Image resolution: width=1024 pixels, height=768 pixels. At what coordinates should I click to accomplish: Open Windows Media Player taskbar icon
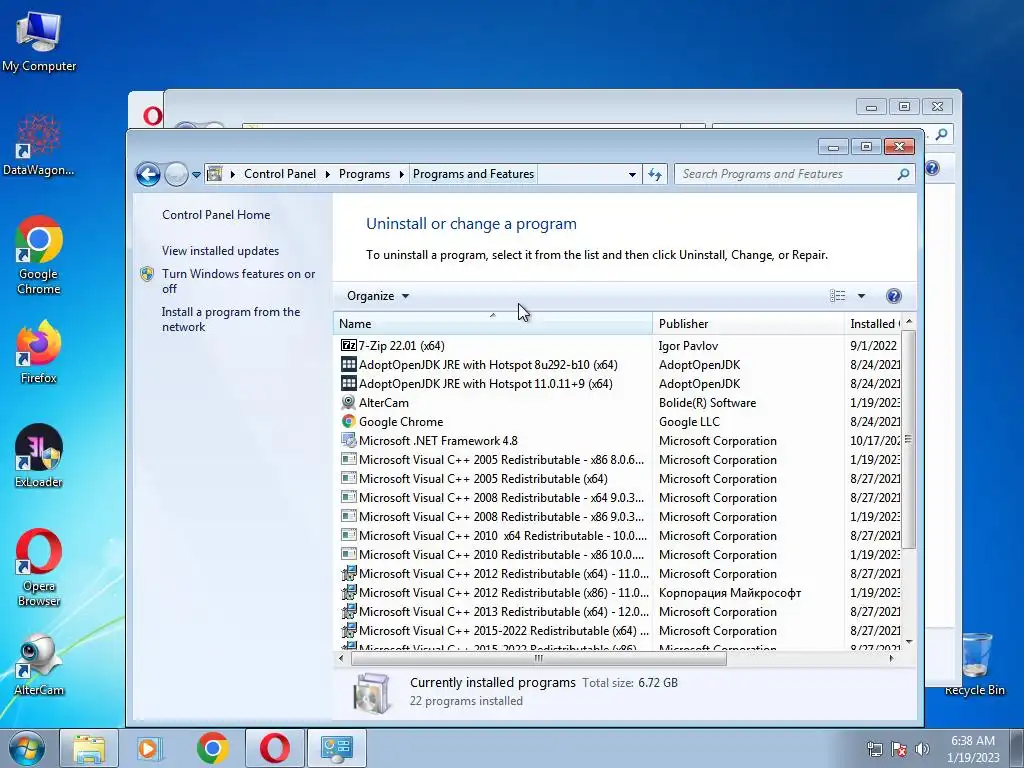pos(150,748)
